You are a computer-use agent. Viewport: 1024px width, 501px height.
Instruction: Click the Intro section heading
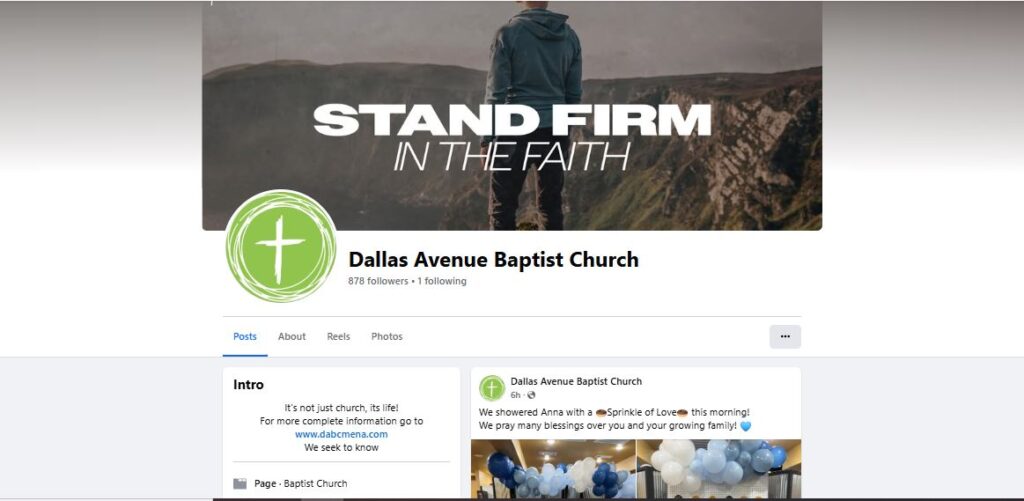[248, 385]
